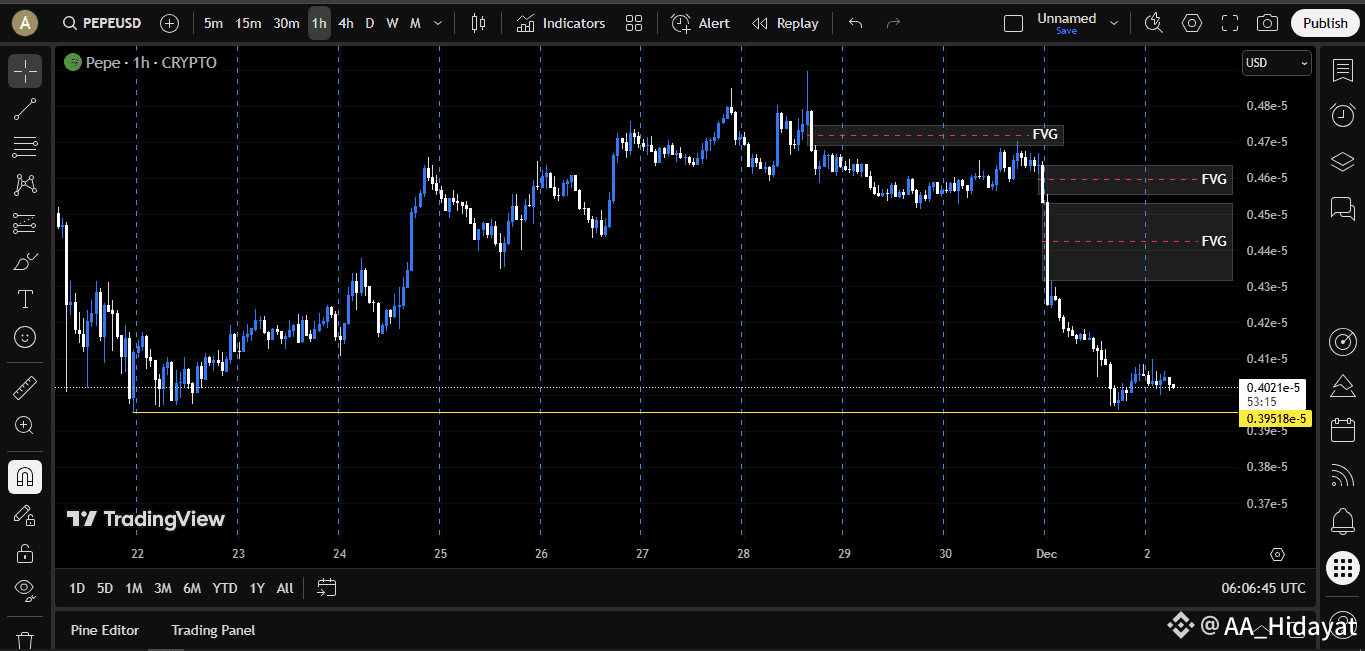
Task: Set range to 3M
Action: click(163, 588)
